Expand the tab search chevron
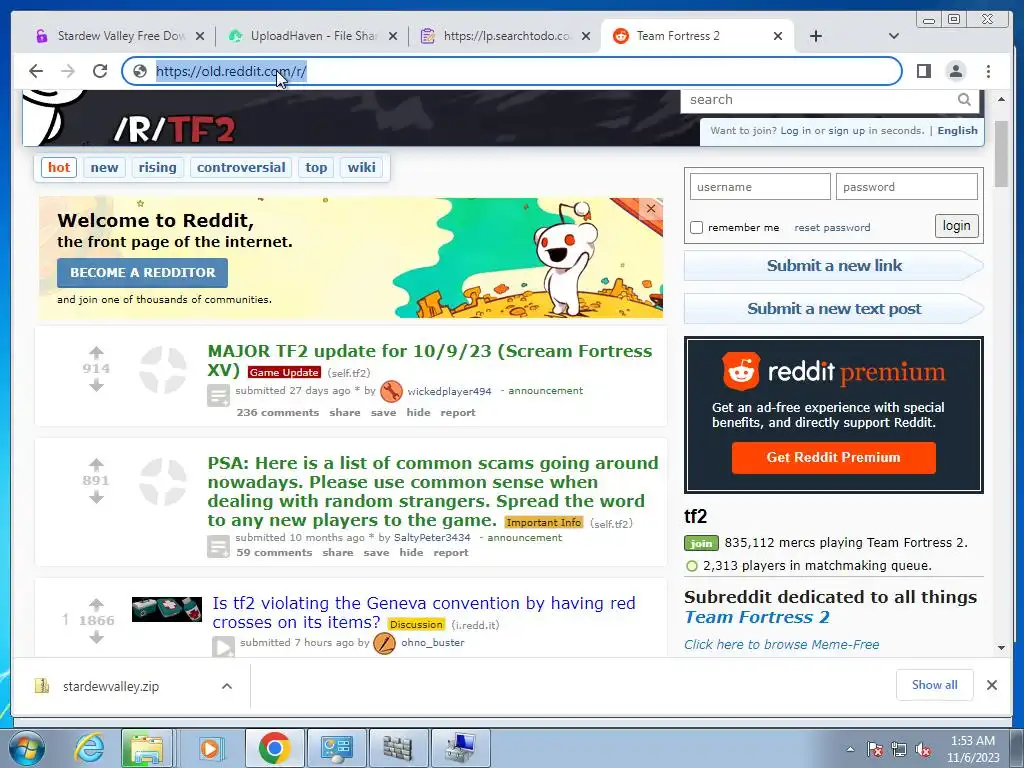 point(894,36)
